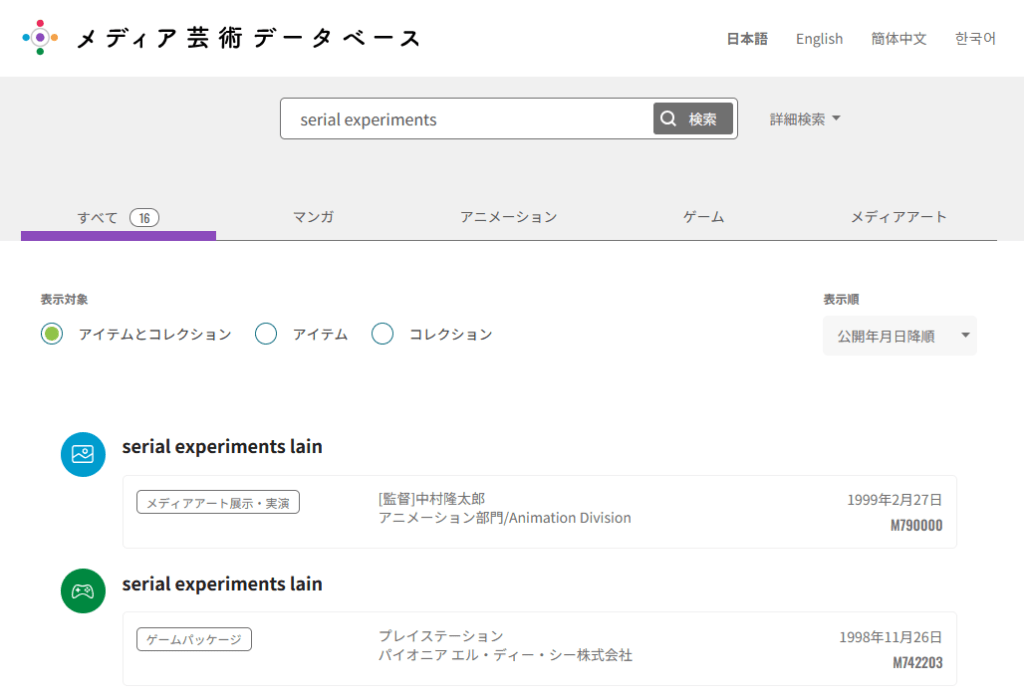
Task: Switch to the マンガ tab
Action: [x=313, y=217]
